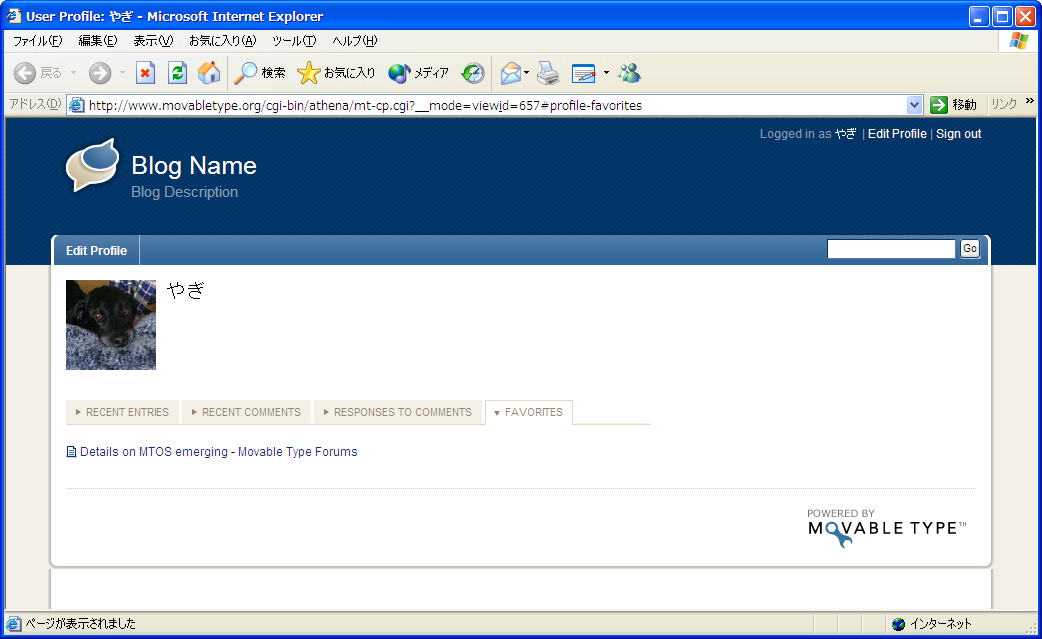
Task: Open the Messenger toolbar icon
Action: point(629,73)
